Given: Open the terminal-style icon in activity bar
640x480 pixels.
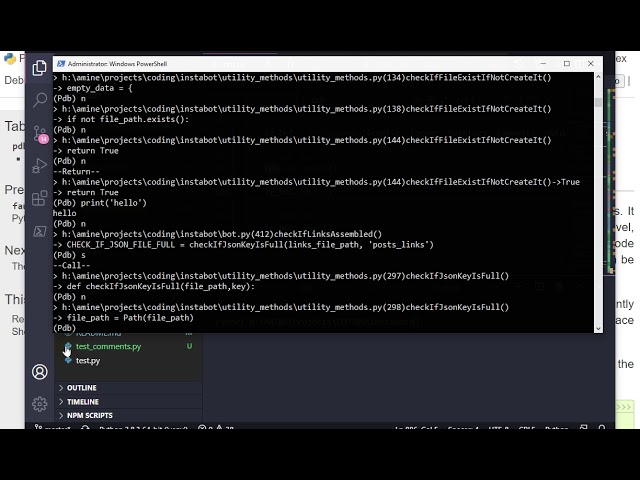Looking at the screenshot, I should click(40, 231).
